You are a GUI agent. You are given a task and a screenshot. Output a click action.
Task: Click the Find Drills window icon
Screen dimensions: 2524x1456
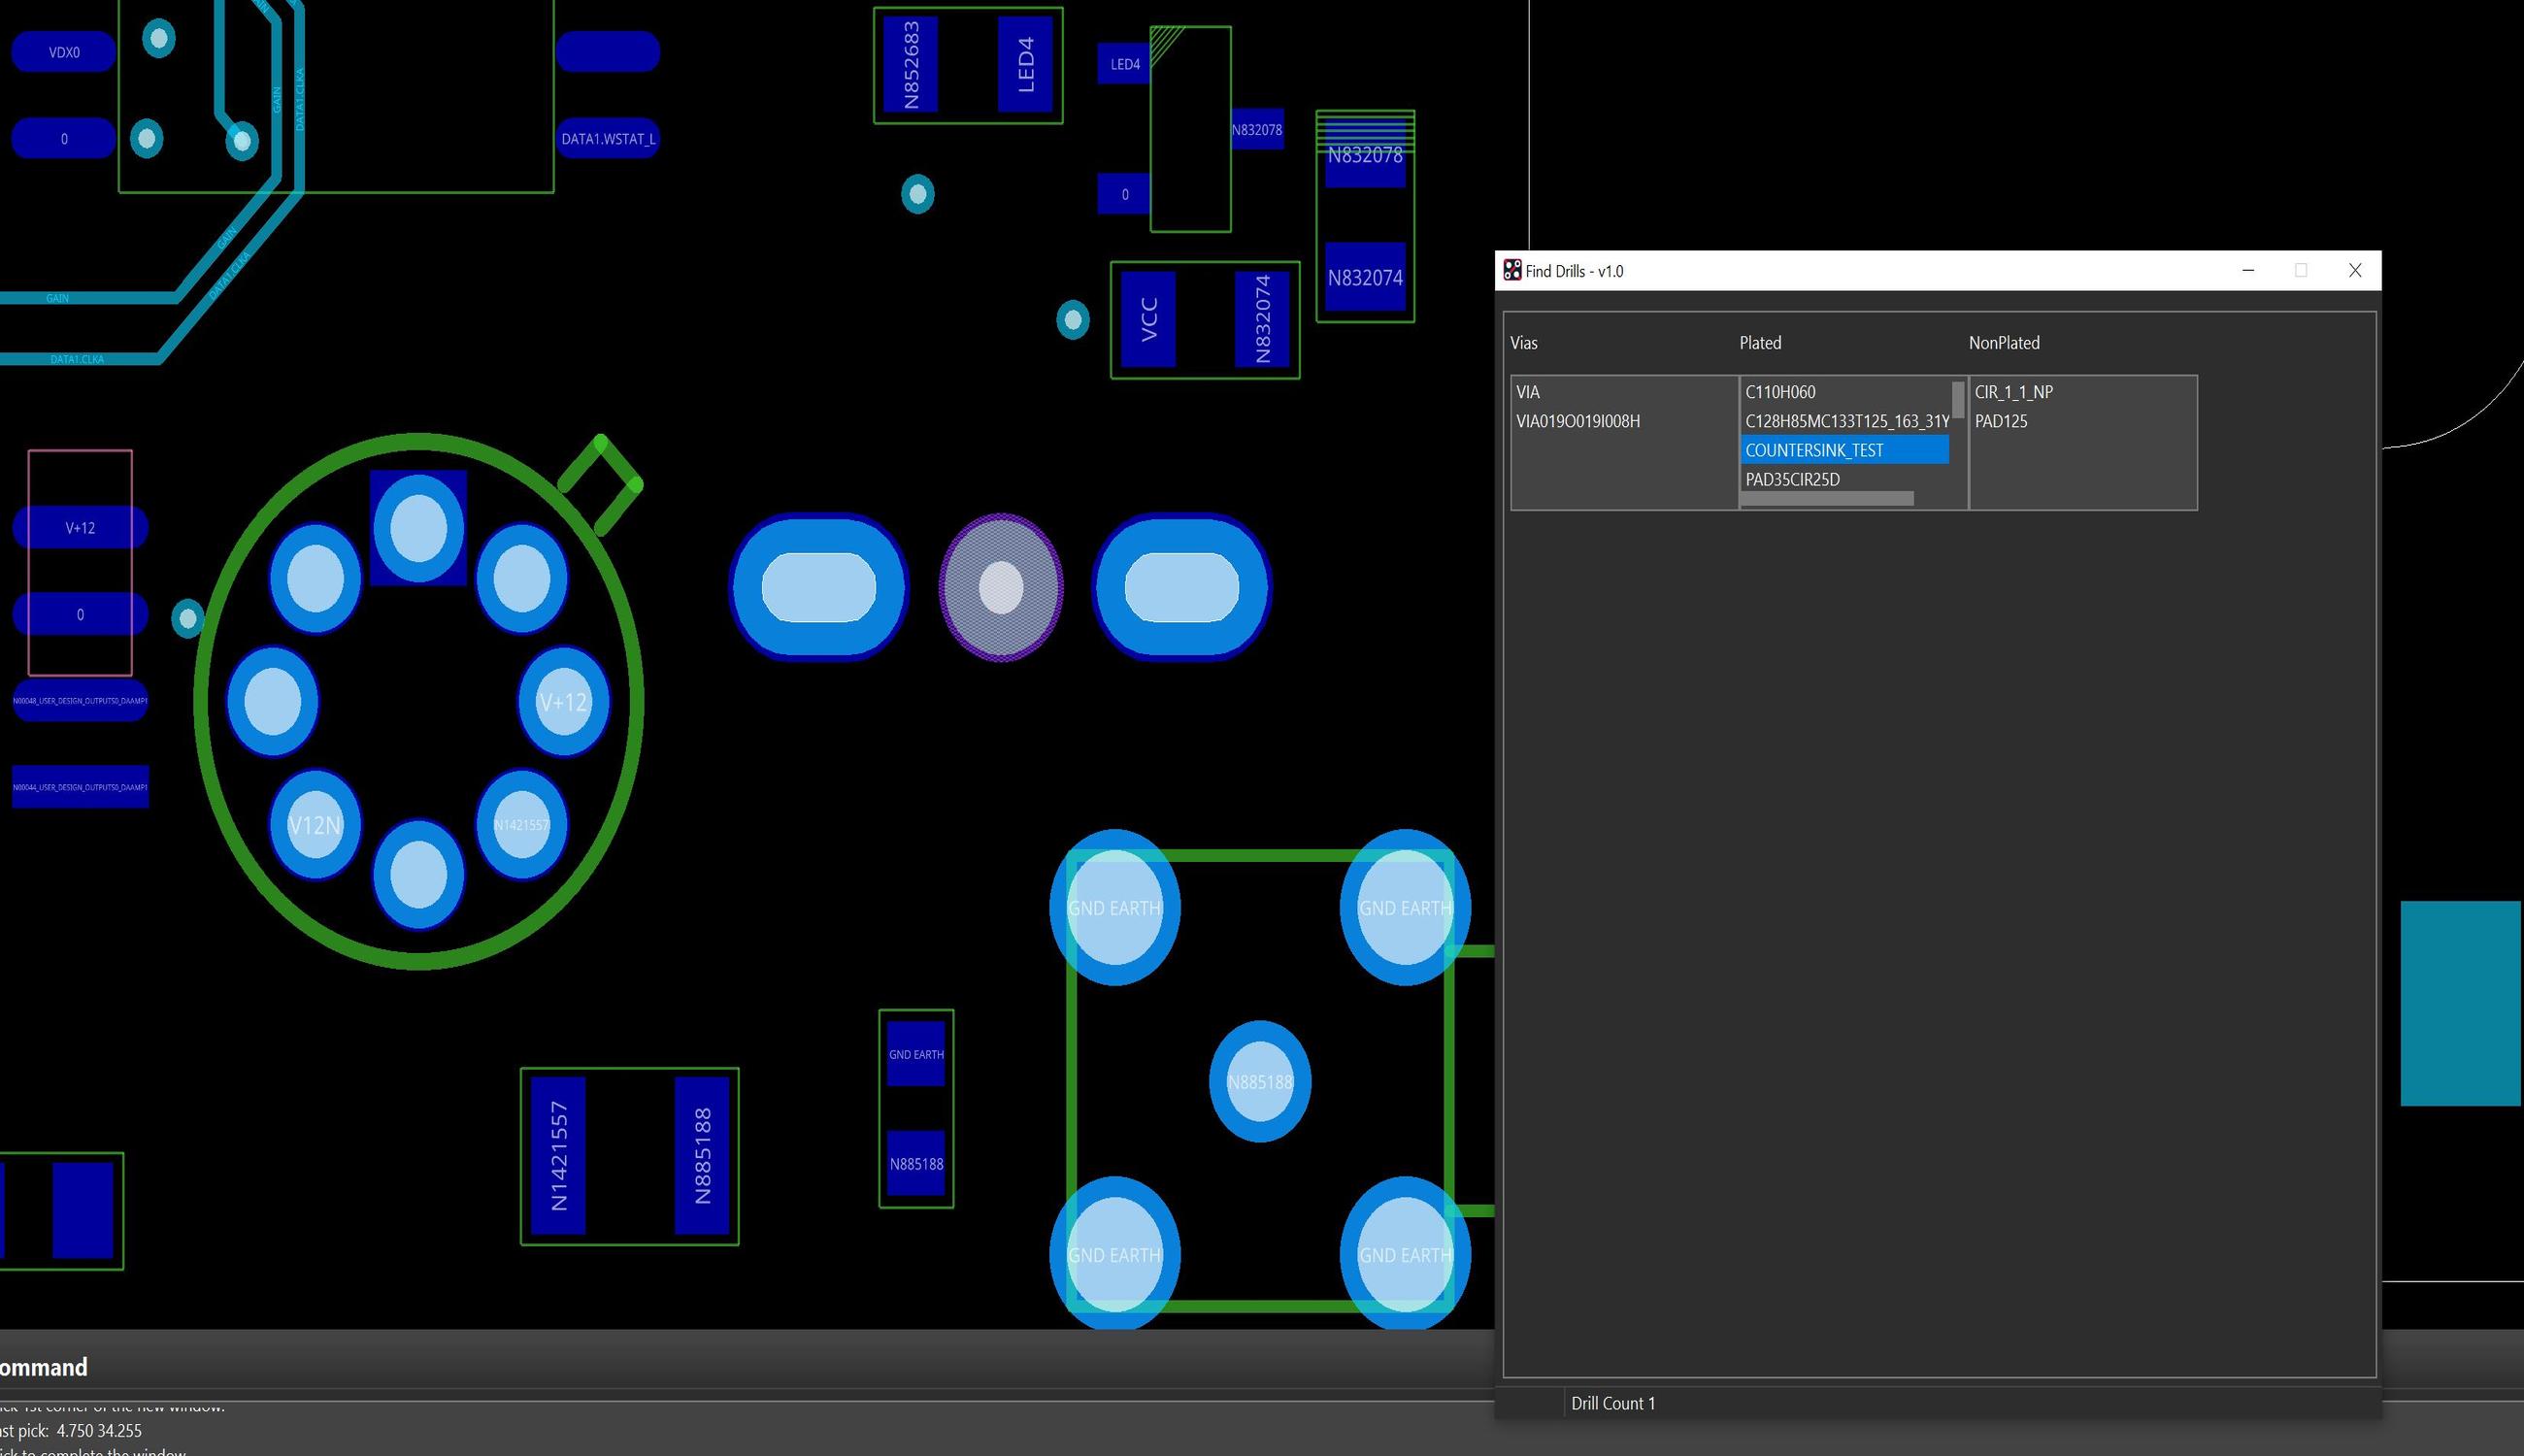[1512, 270]
